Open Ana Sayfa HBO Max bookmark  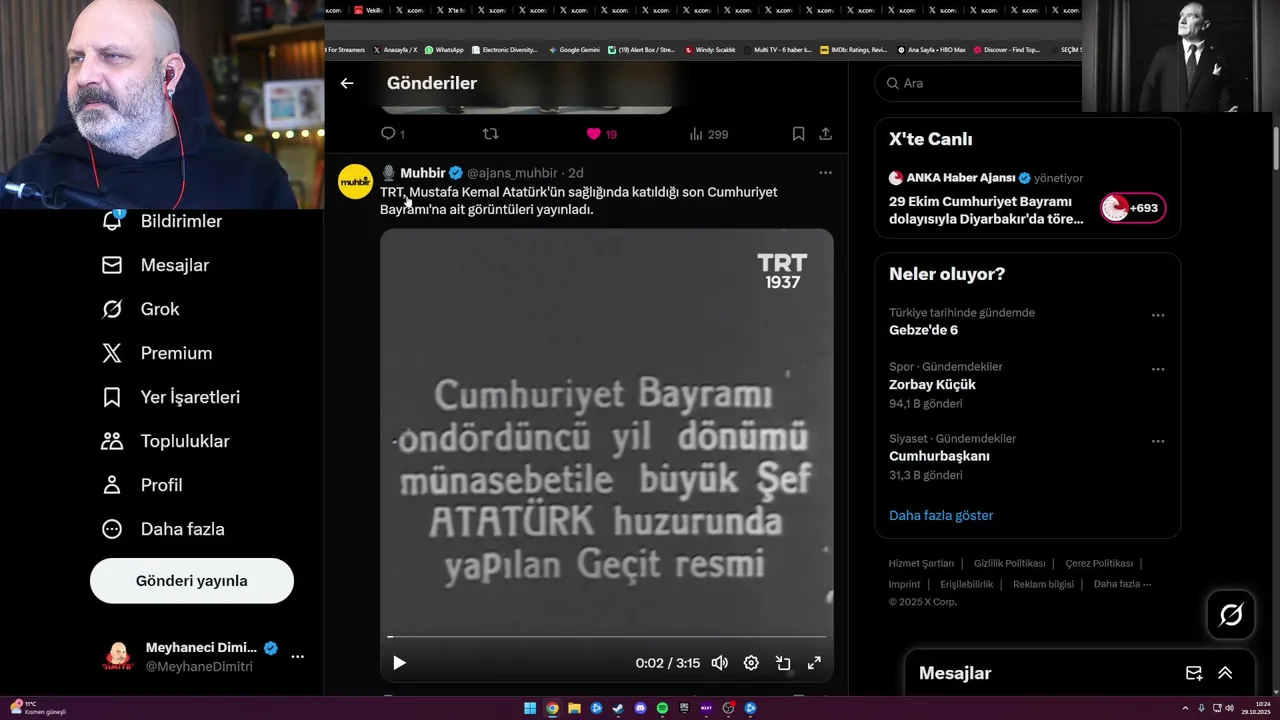point(931,50)
